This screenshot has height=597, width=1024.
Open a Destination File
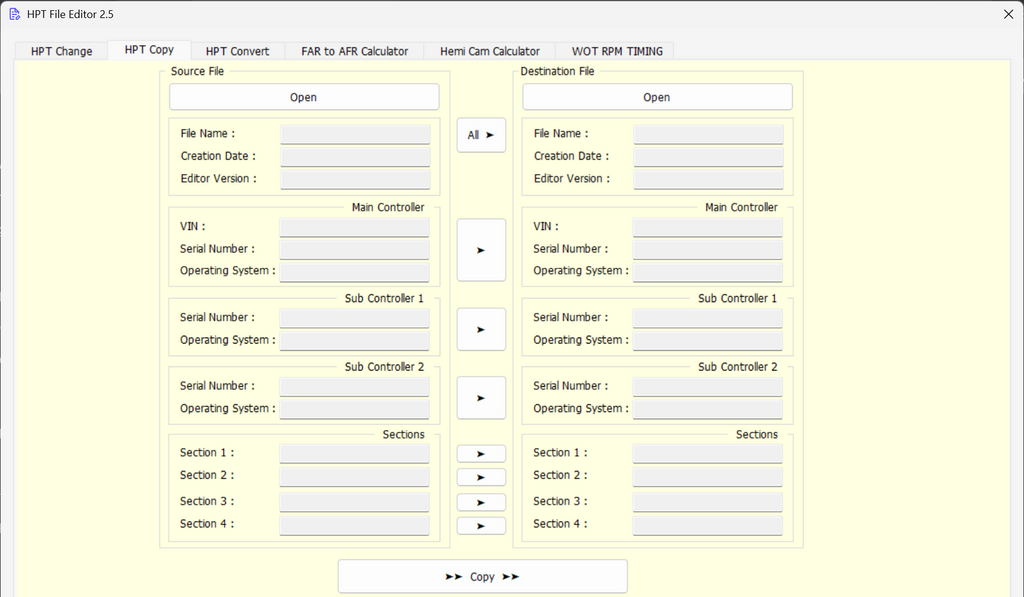pyautogui.click(x=657, y=97)
